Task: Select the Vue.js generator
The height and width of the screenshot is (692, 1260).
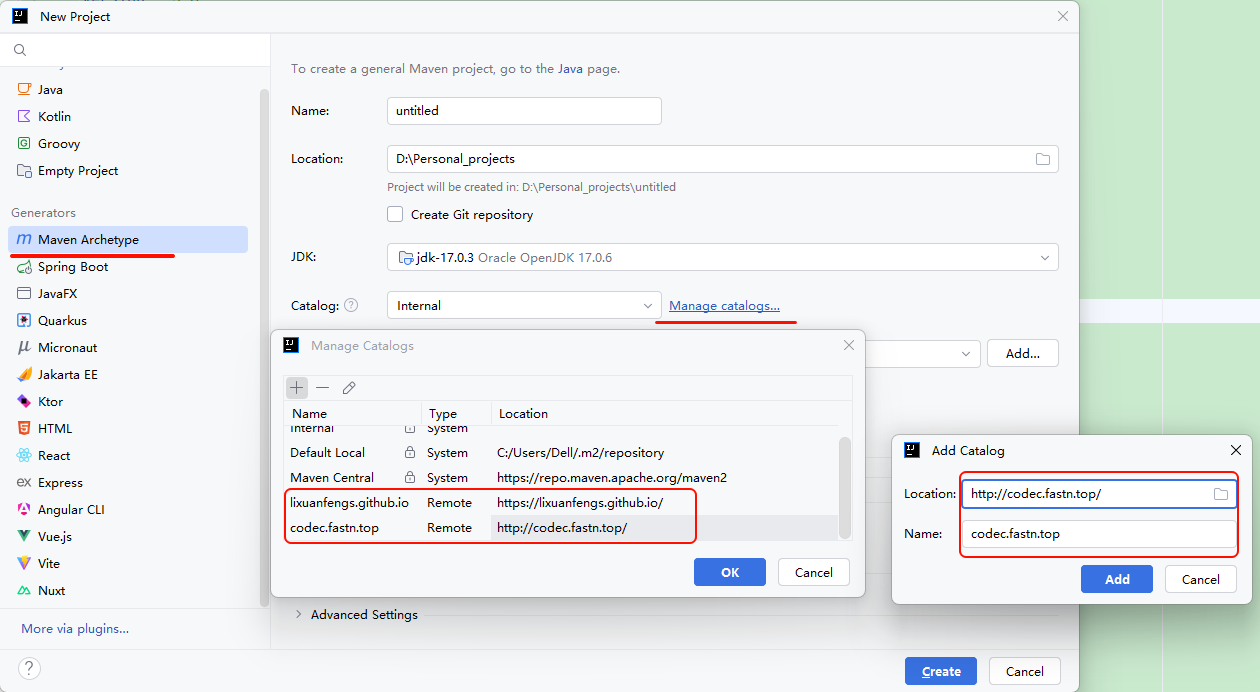Action: pos(128,536)
